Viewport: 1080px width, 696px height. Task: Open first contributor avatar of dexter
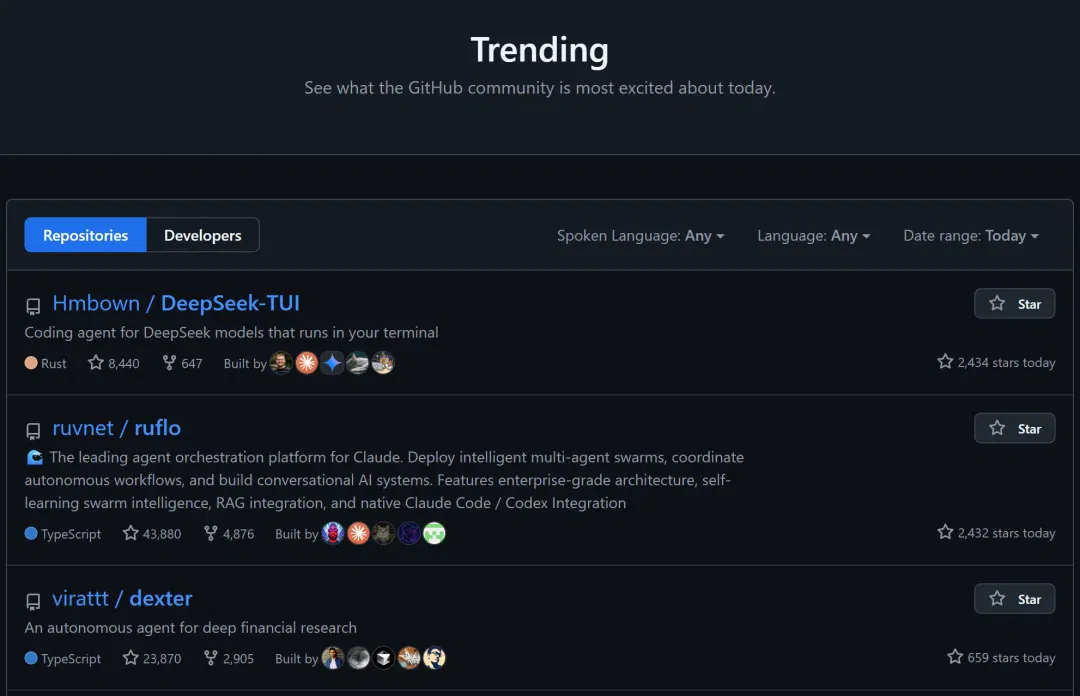(x=333, y=658)
